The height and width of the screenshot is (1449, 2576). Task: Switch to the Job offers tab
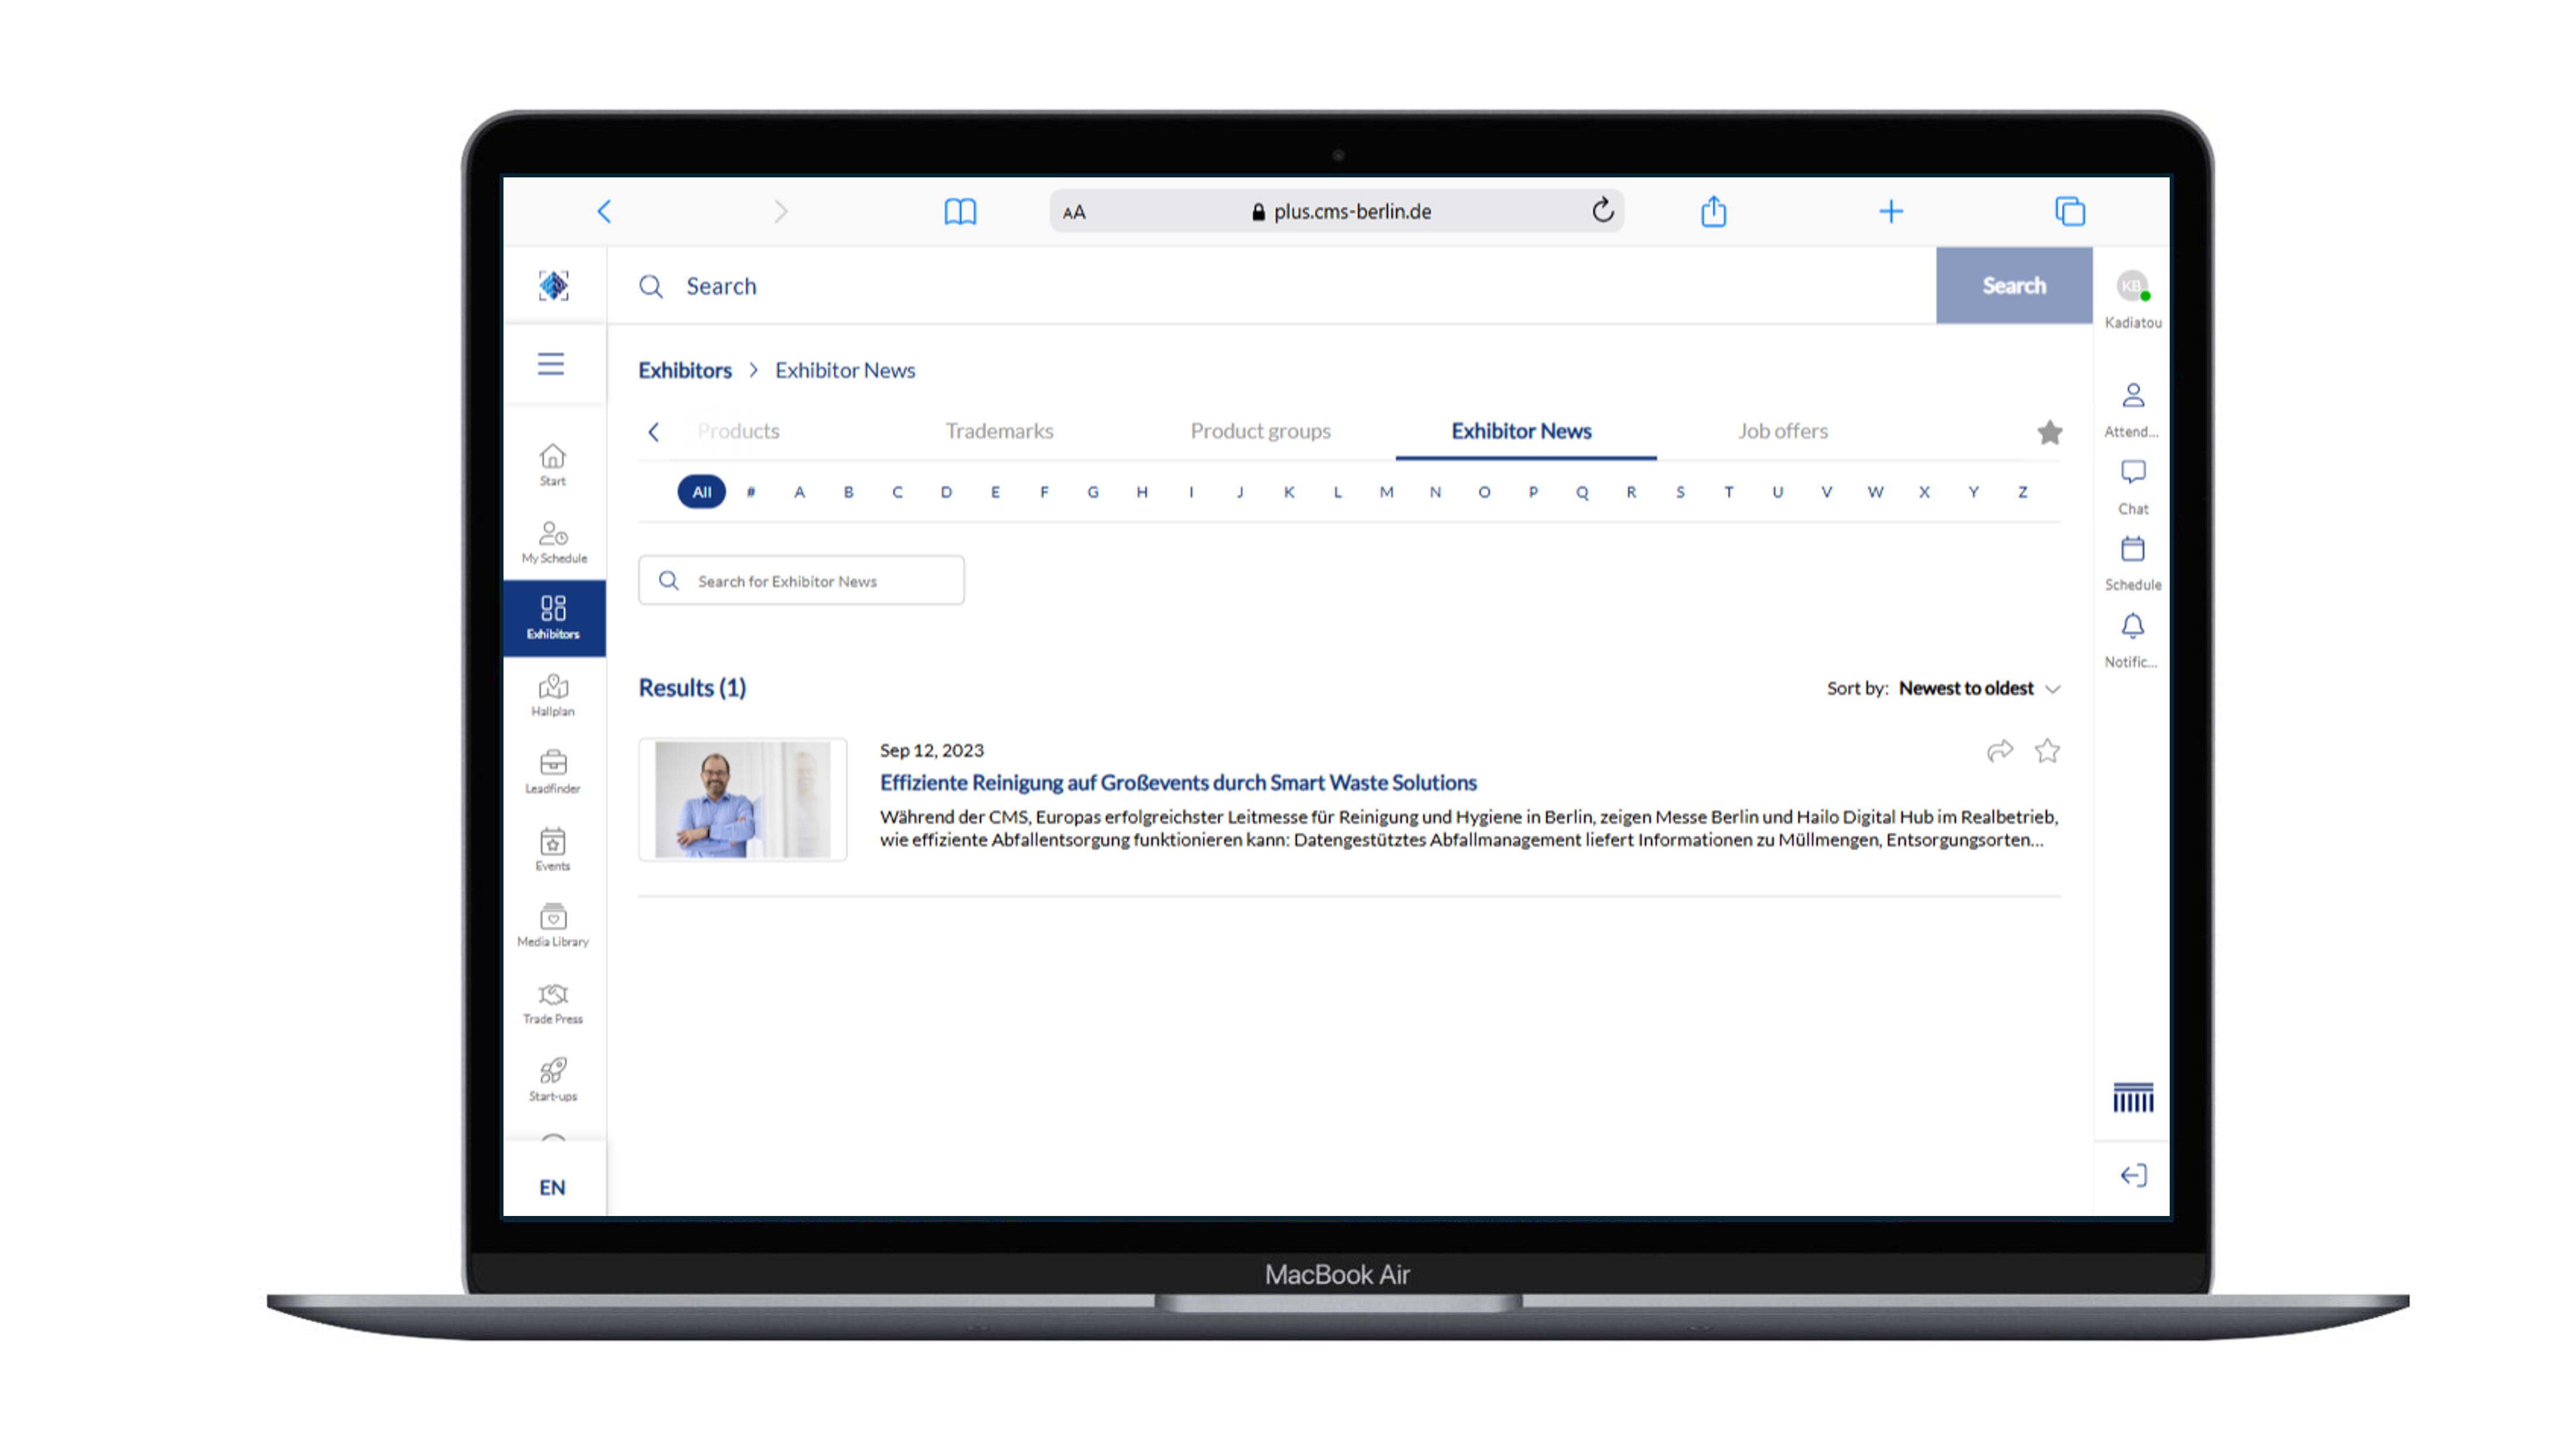[1782, 431]
